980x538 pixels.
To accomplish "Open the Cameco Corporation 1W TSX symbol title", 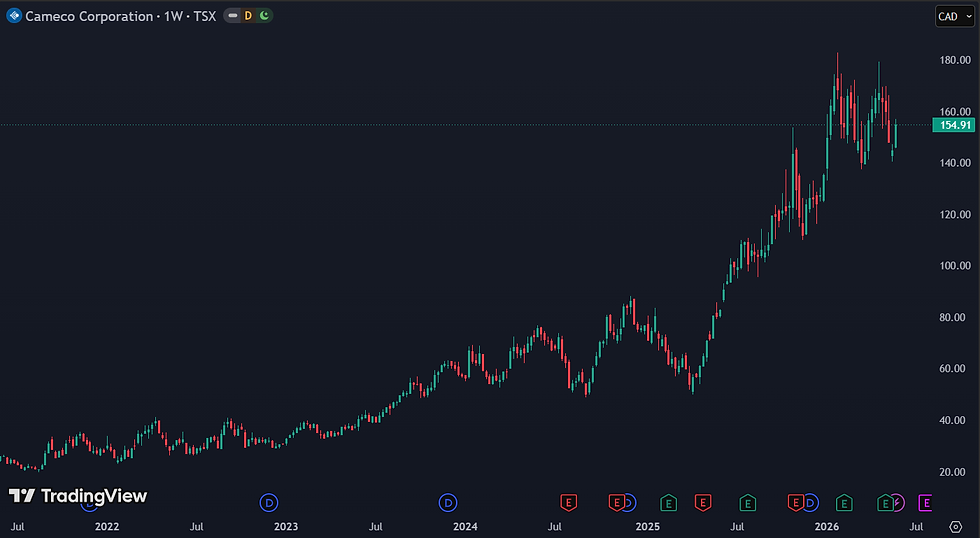I will coord(121,16).
